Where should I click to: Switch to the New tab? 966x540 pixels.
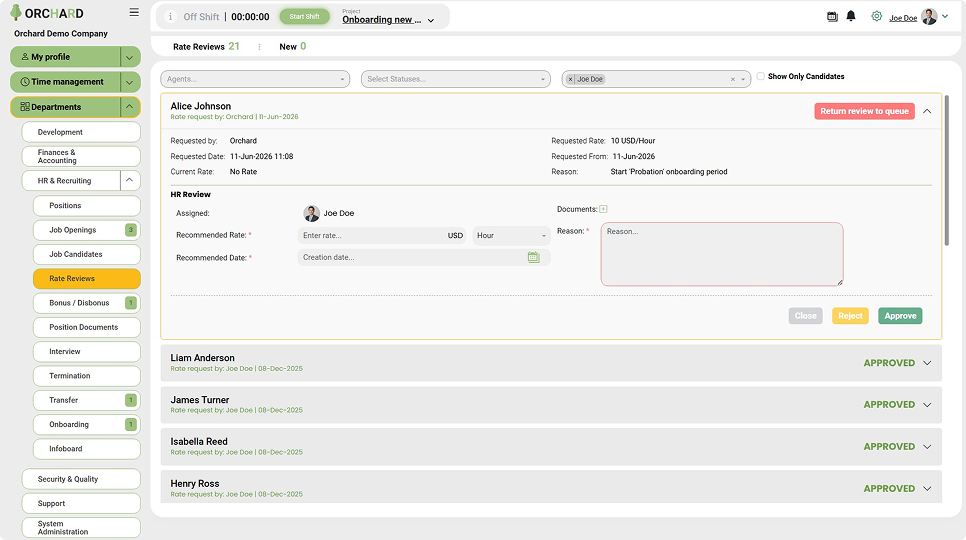[293, 47]
